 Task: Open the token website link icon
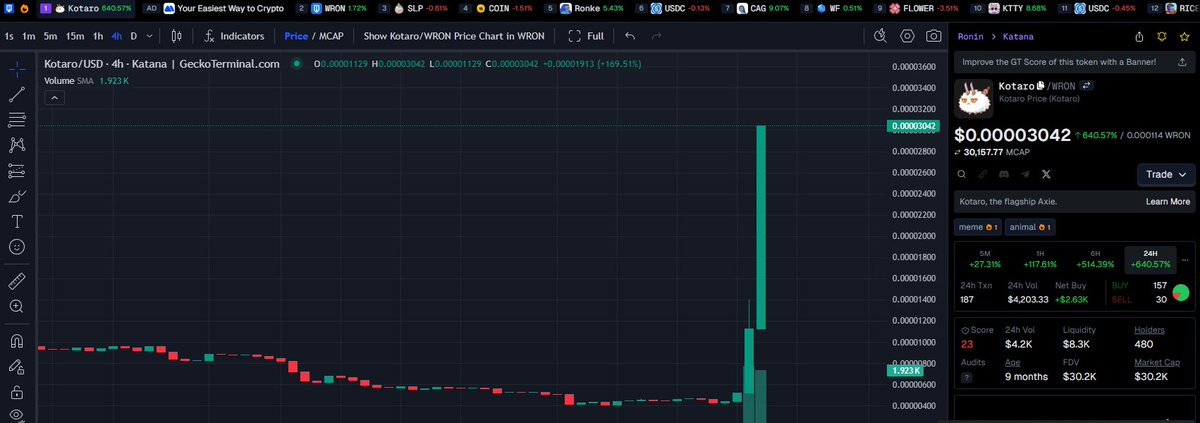983,174
